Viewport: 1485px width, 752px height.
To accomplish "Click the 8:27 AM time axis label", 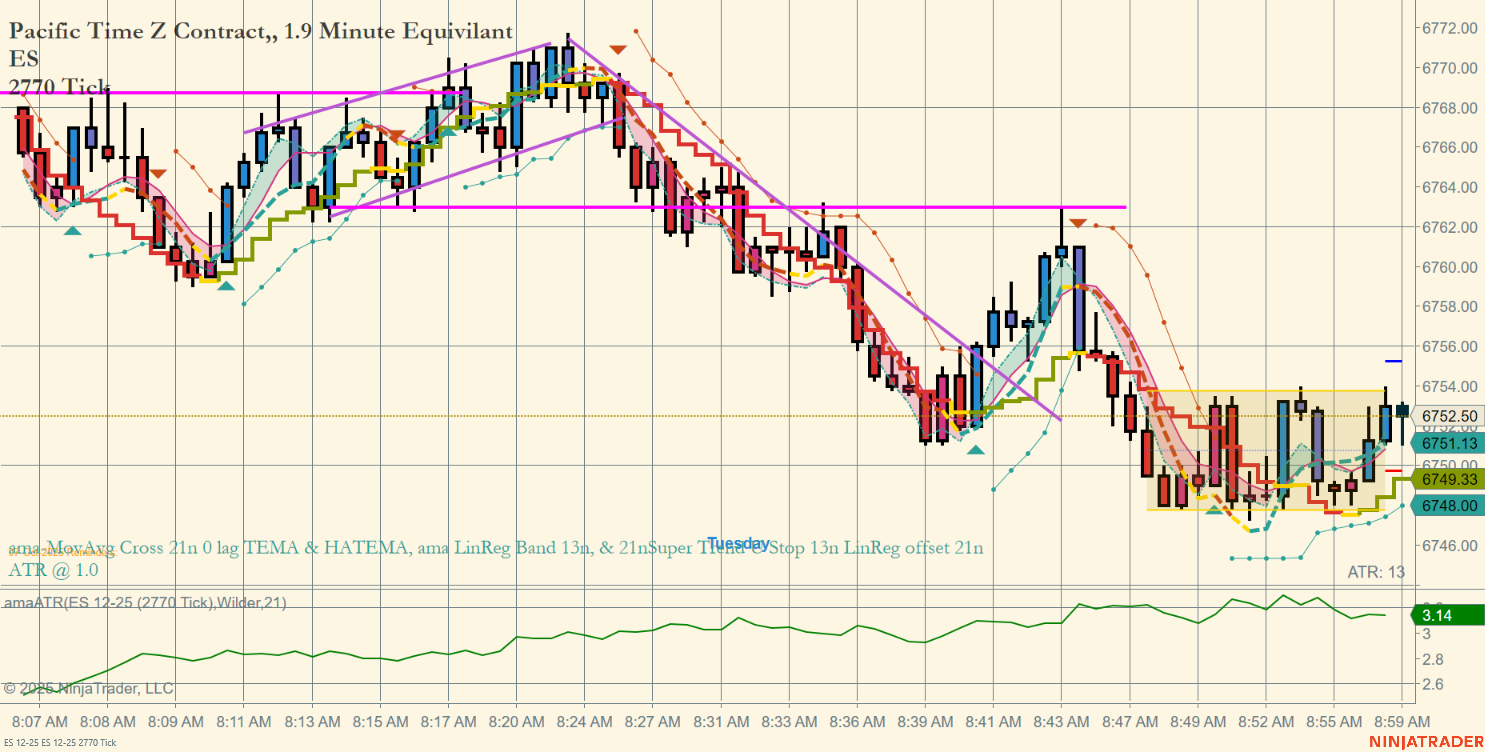I will [652, 721].
